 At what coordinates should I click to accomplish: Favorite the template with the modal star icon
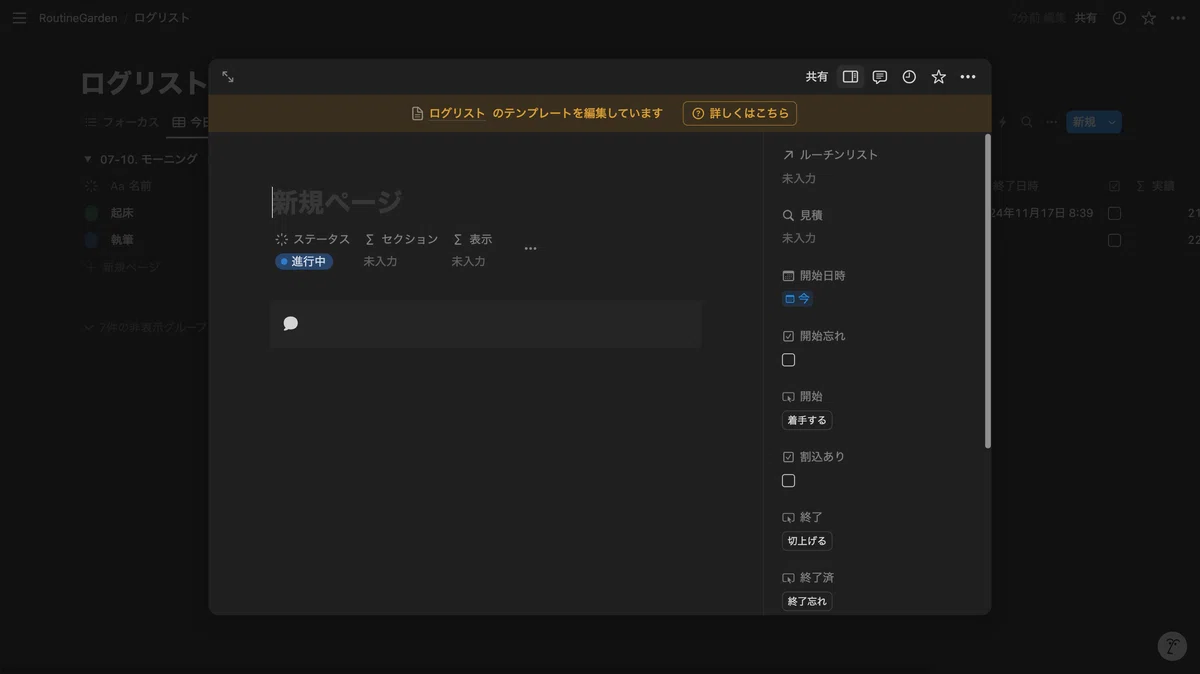pos(938,77)
